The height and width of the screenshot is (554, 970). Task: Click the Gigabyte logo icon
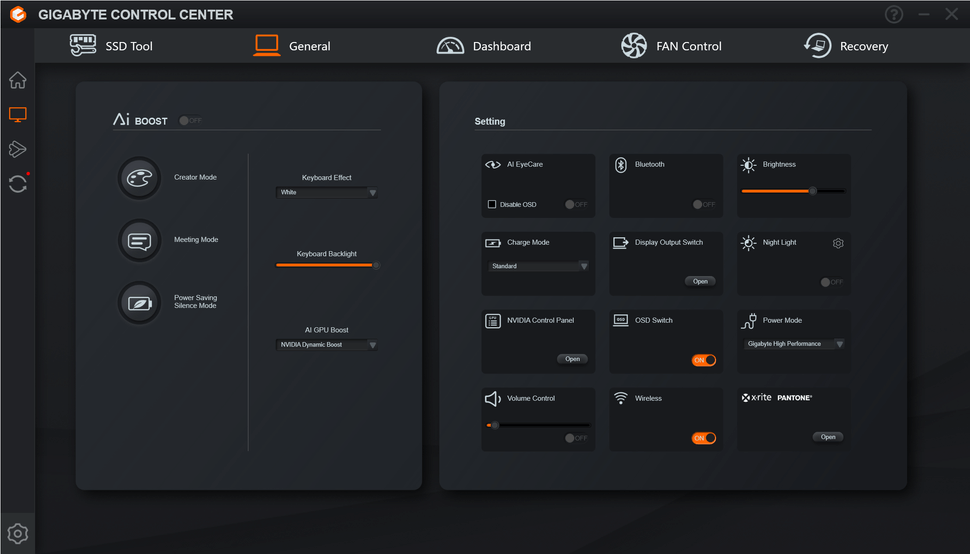pyautogui.click(x=18, y=14)
